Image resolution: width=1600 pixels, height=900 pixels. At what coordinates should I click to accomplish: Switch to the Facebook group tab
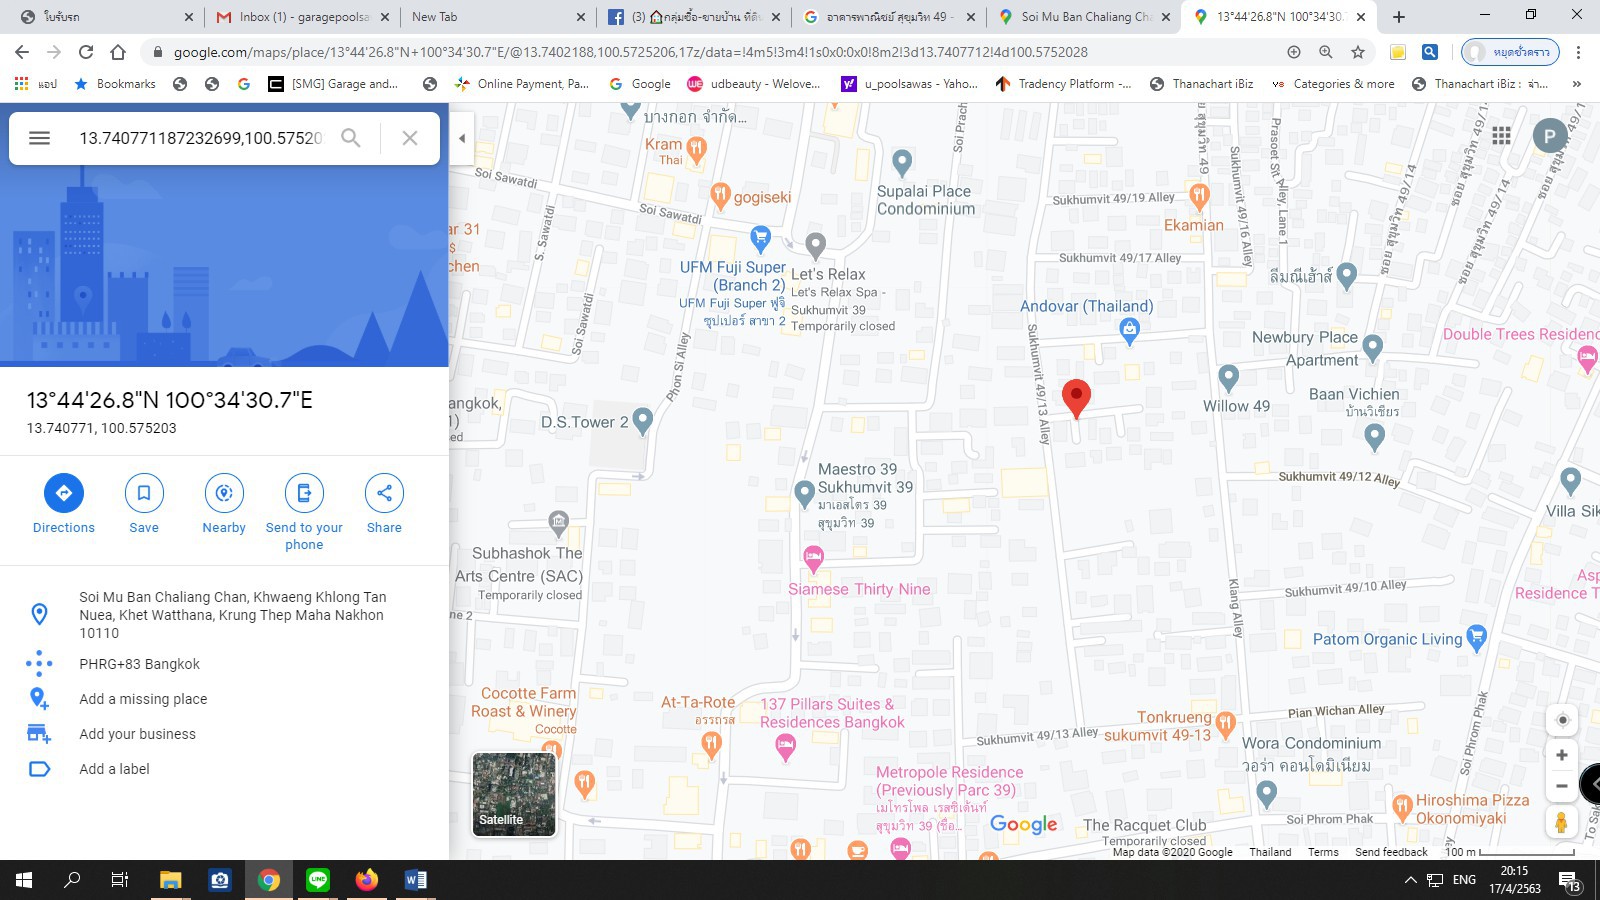[695, 17]
